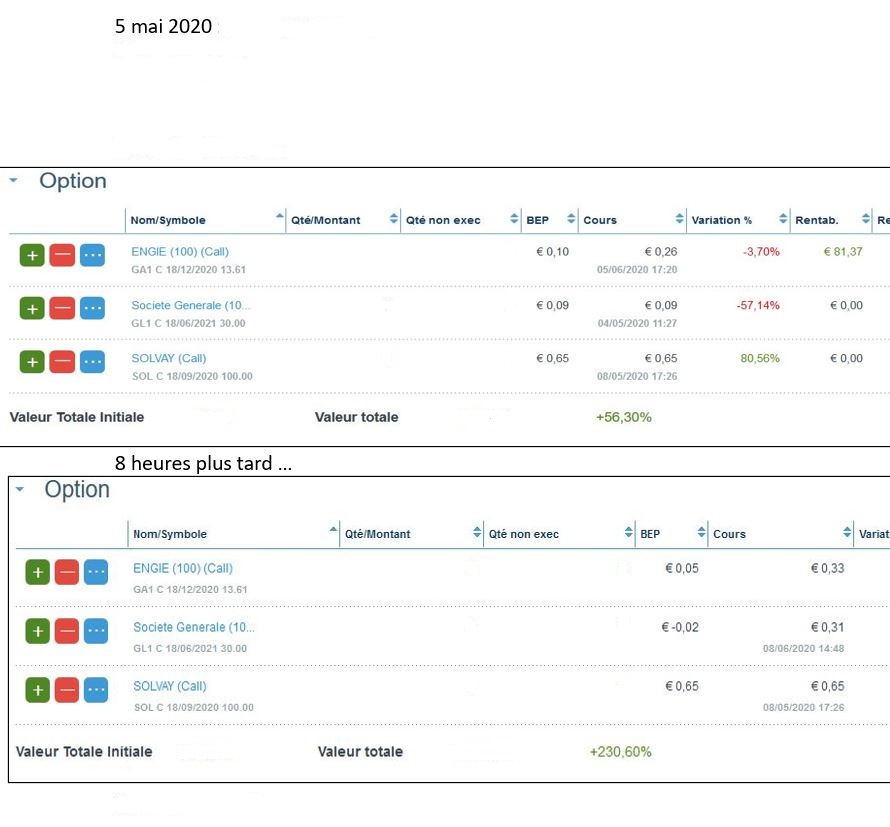Collapse the bottom Option section
The width and height of the screenshot is (890, 827).
click(18, 490)
